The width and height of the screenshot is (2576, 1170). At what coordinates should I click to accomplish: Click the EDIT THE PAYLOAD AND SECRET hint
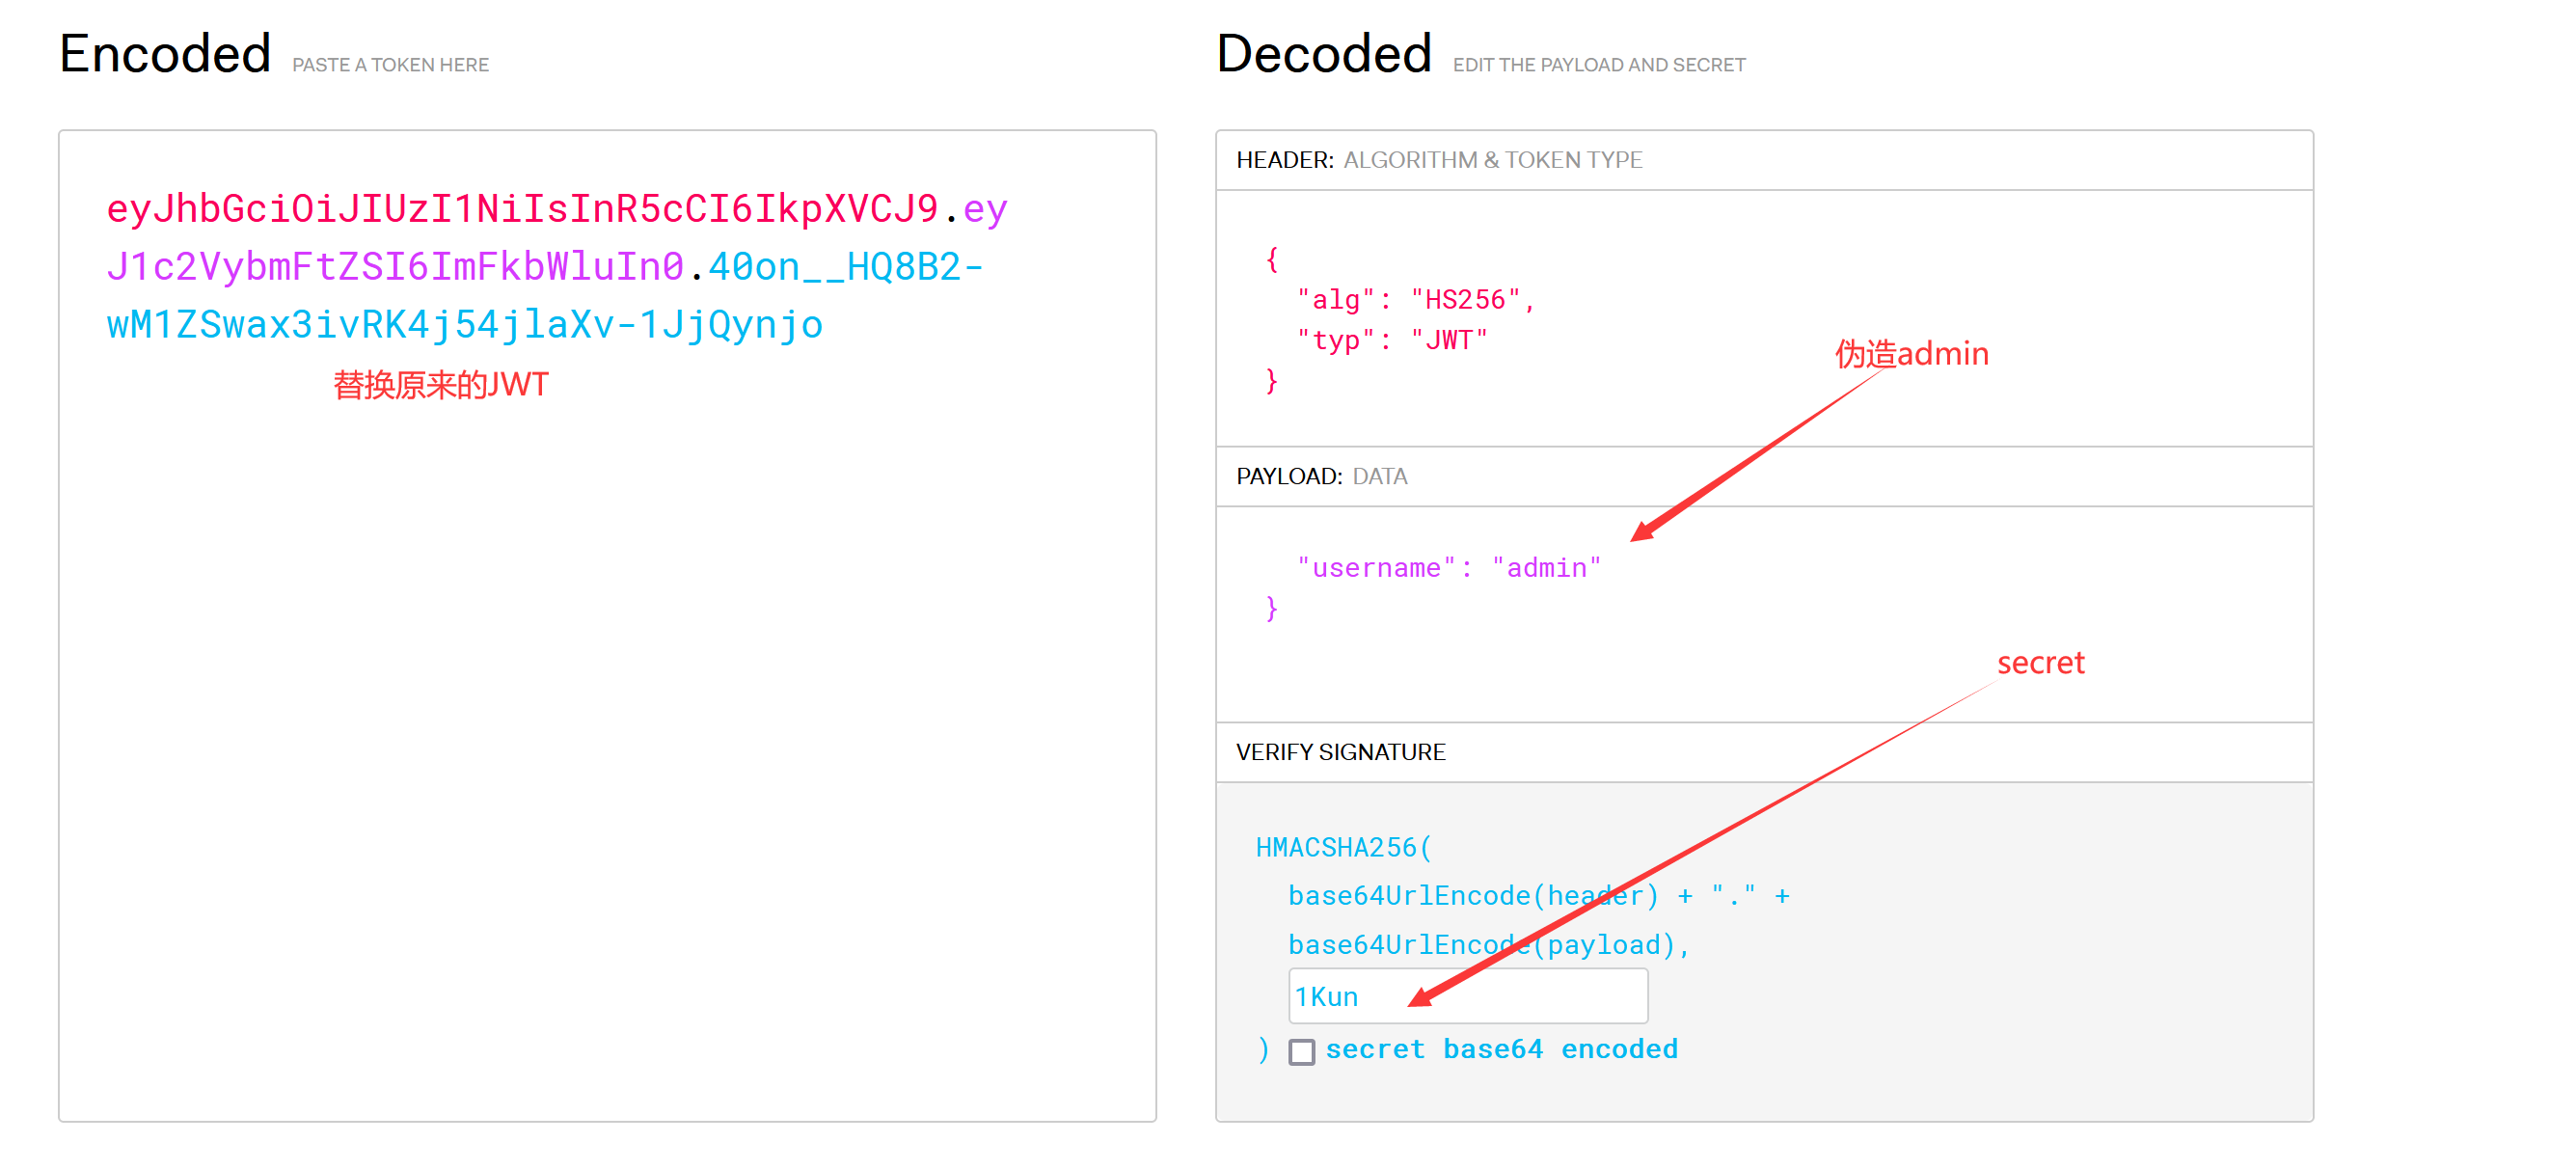(x=1598, y=65)
